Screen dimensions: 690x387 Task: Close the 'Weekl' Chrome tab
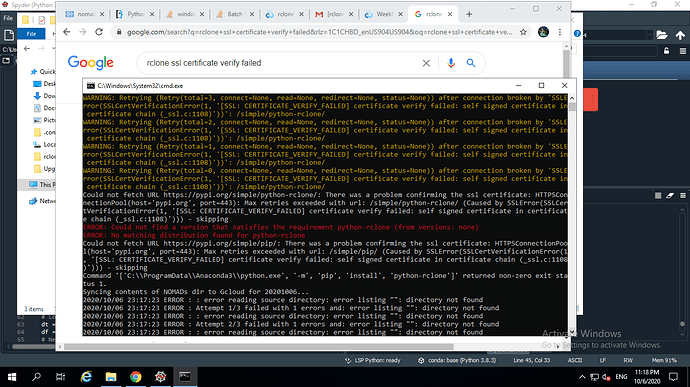click(x=400, y=14)
